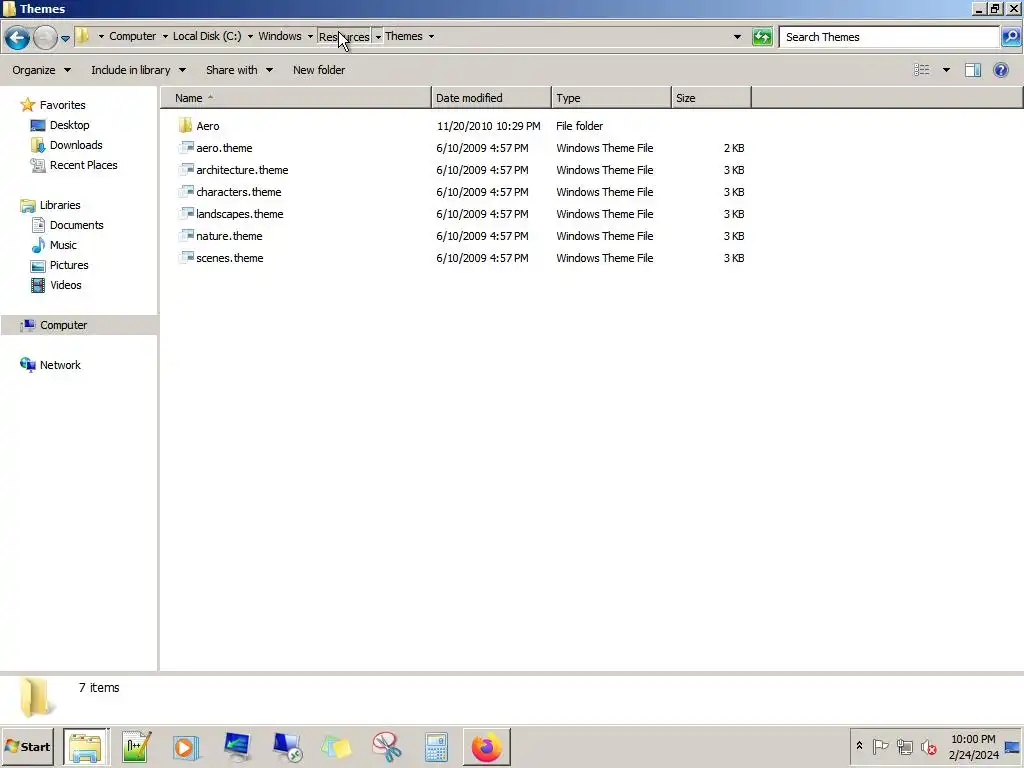
Task: Click the search magnifier icon
Action: coord(1010,37)
